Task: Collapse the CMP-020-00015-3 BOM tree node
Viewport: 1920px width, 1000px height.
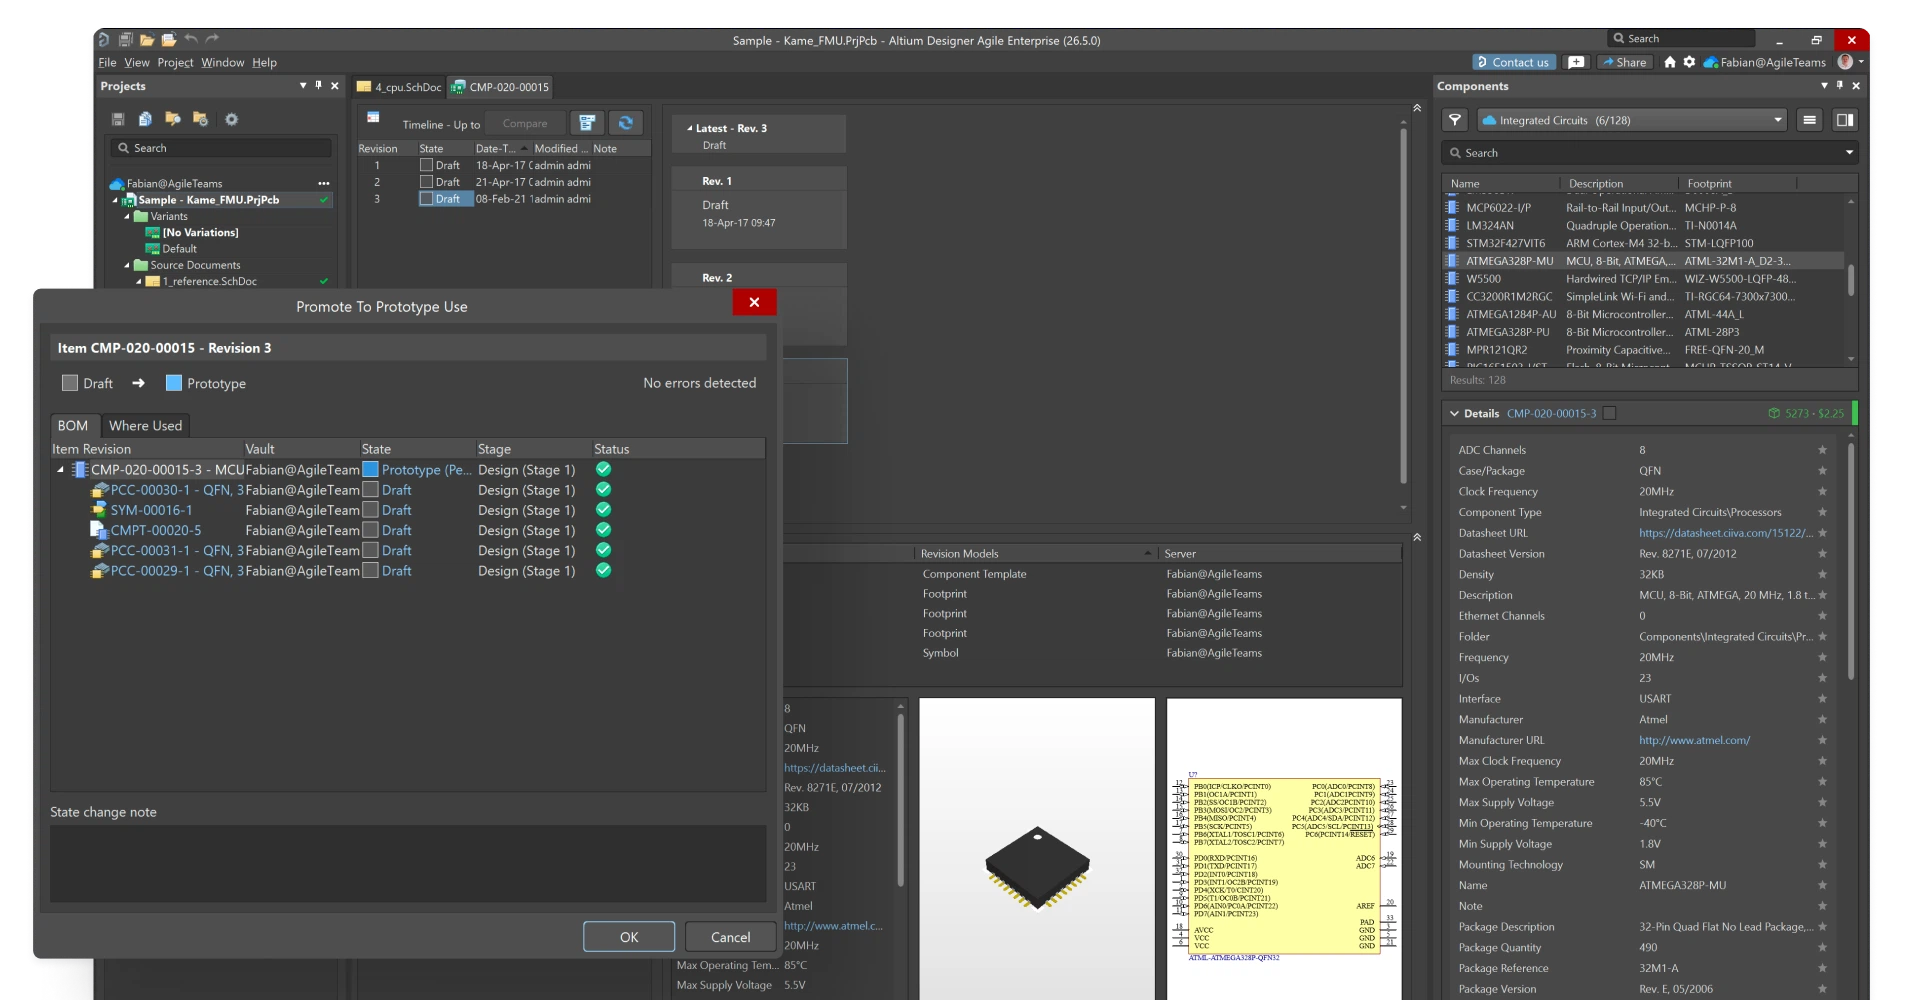Action: 60,470
